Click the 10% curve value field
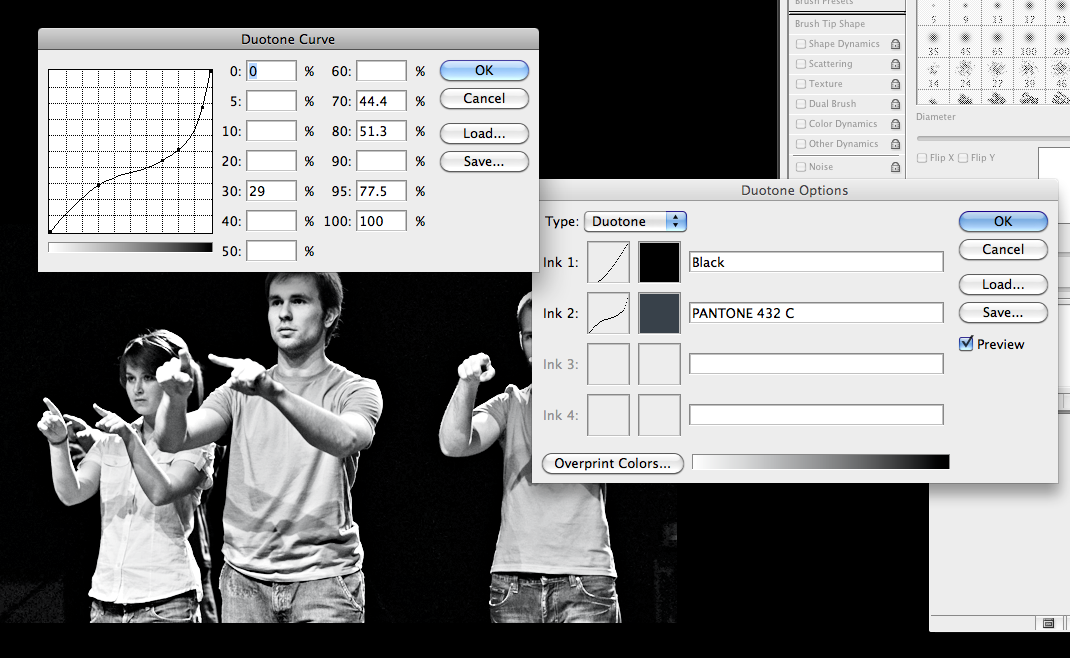The image size is (1070, 658). (x=272, y=131)
